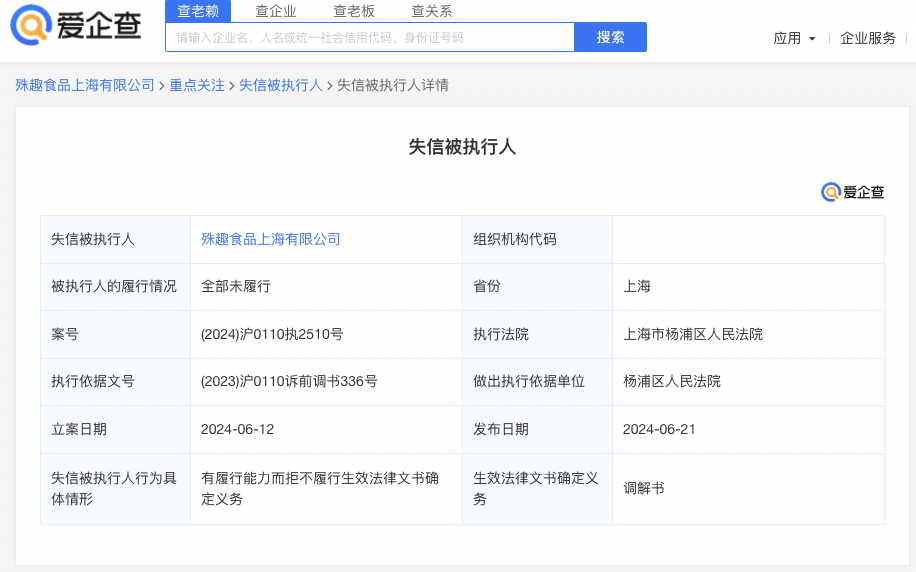Switch to the 查企业 tab
This screenshot has width=916, height=572.
click(x=276, y=11)
